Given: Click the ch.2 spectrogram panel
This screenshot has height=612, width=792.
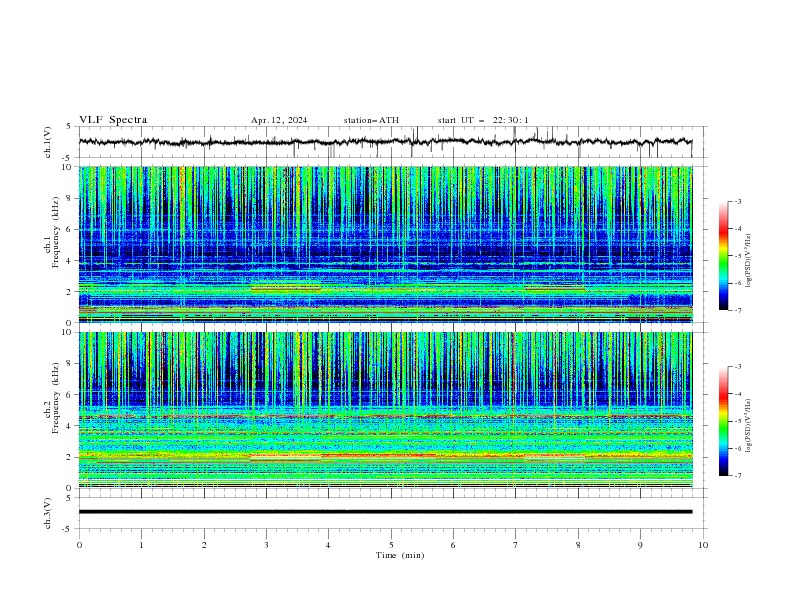Looking at the screenshot, I should 386,410.
